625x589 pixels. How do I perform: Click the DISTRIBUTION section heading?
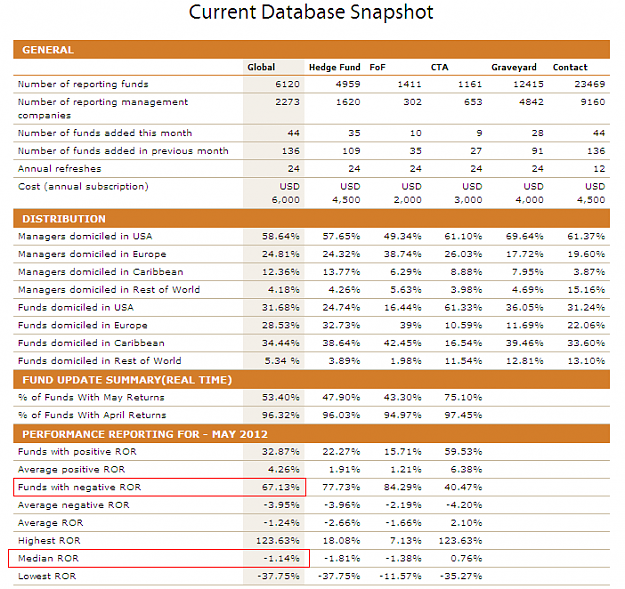pos(64,219)
